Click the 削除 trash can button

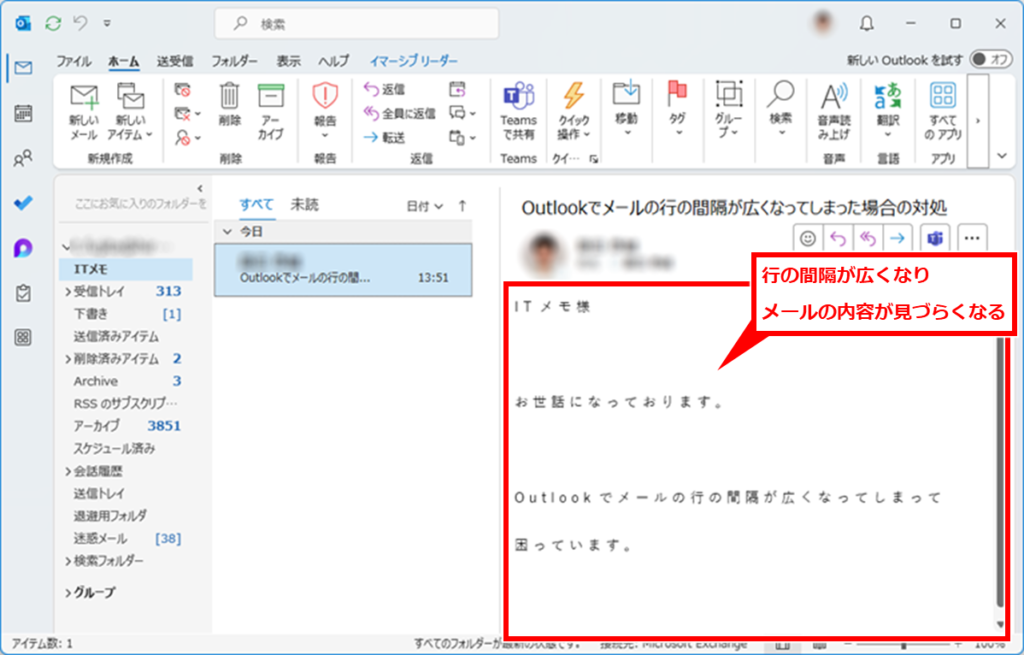point(229,104)
